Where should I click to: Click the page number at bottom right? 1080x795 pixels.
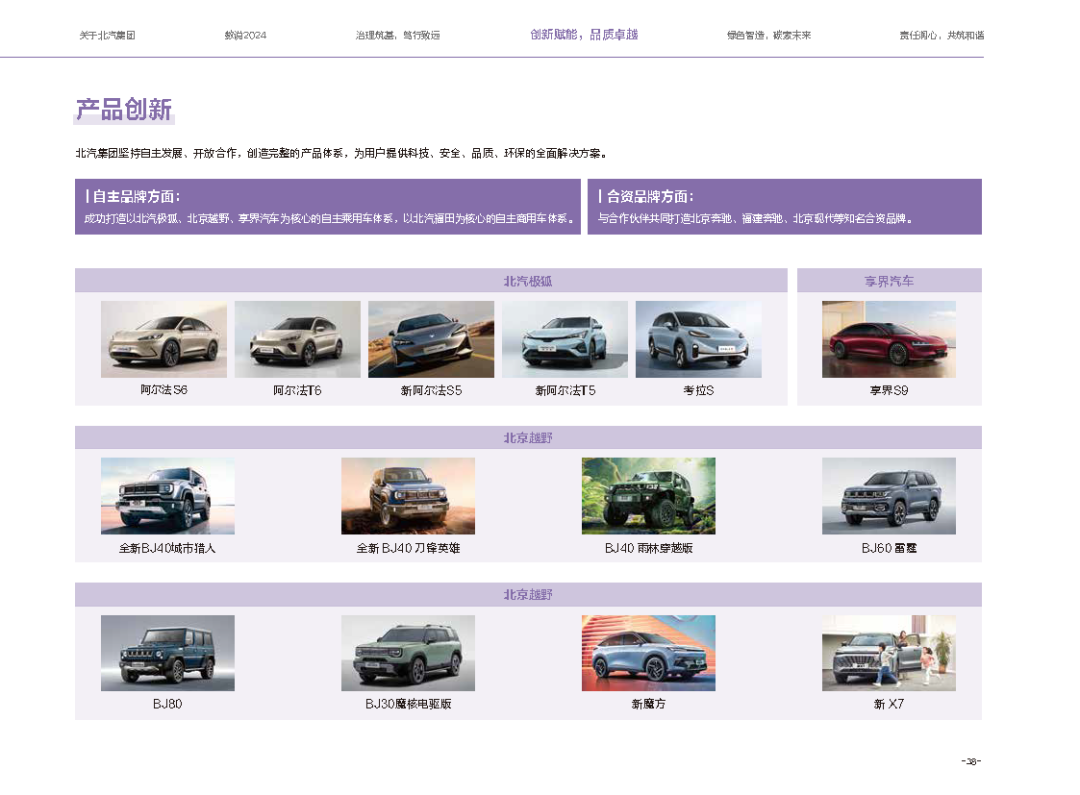pos(970,761)
